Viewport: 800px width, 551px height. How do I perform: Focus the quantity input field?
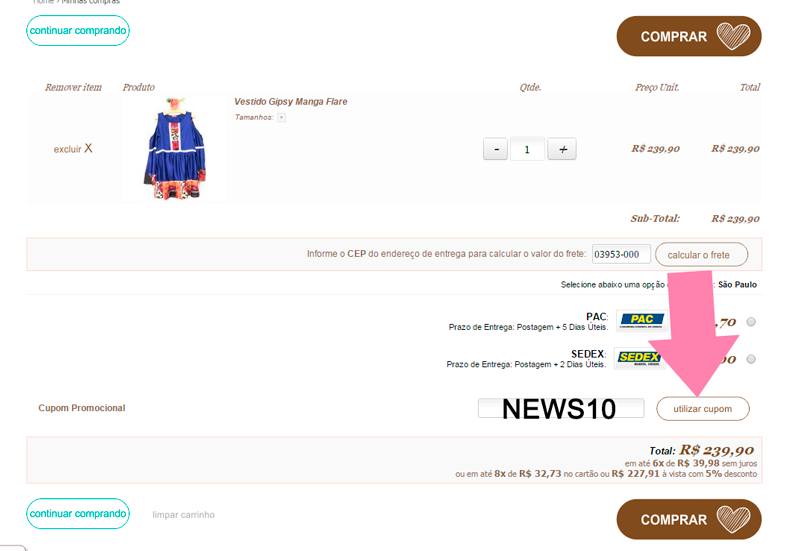pyautogui.click(x=527, y=149)
